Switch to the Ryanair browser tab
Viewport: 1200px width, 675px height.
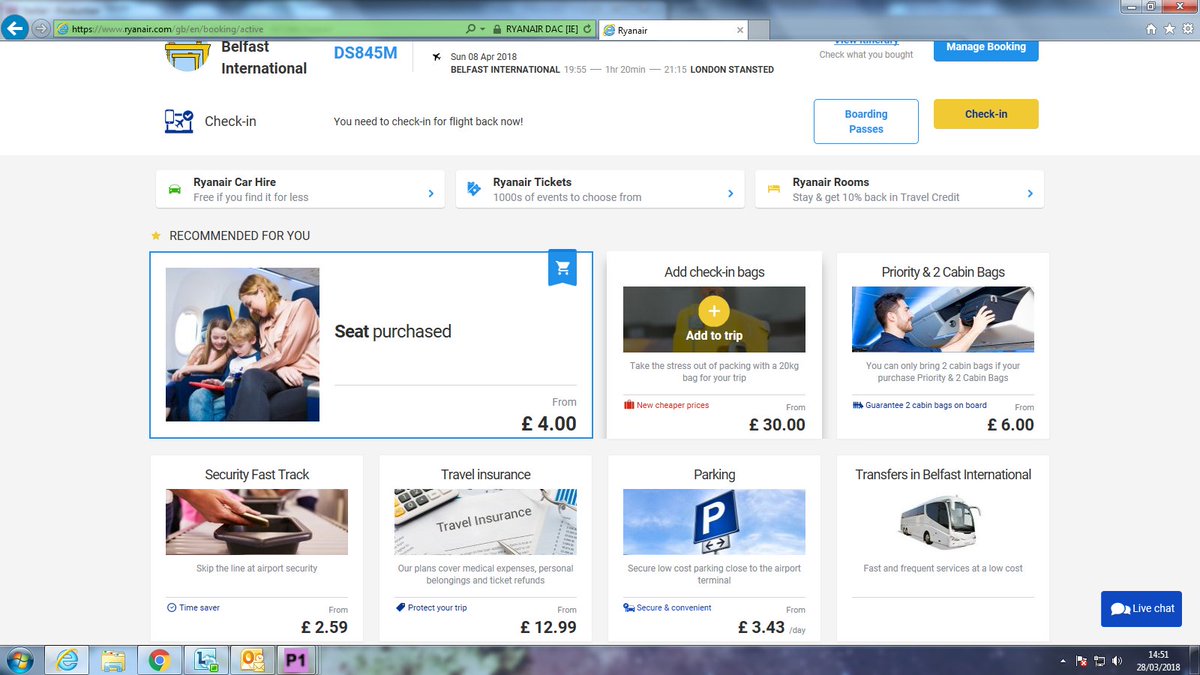pos(673,30)
